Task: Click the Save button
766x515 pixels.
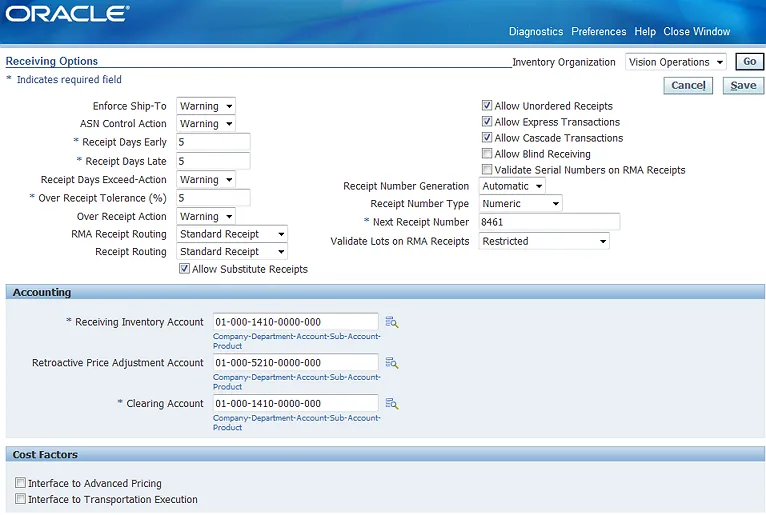Action: point(743,86)
